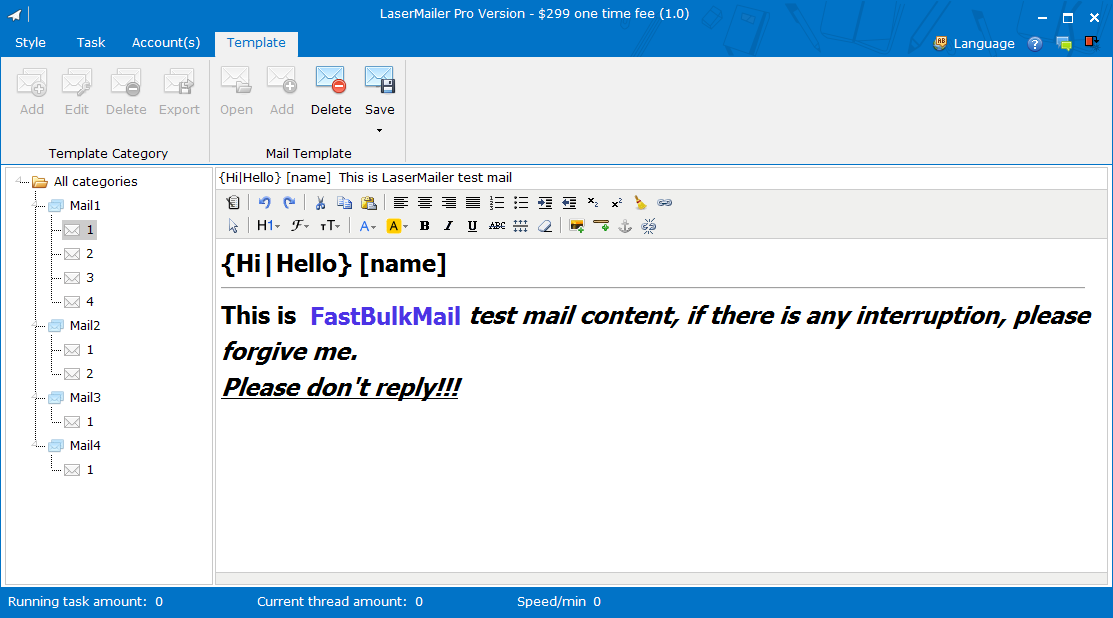Viewport: 1113px width, 618px height.
Task: Open the chat feedback bubbles icon
Action: [x=1064, y=43]
